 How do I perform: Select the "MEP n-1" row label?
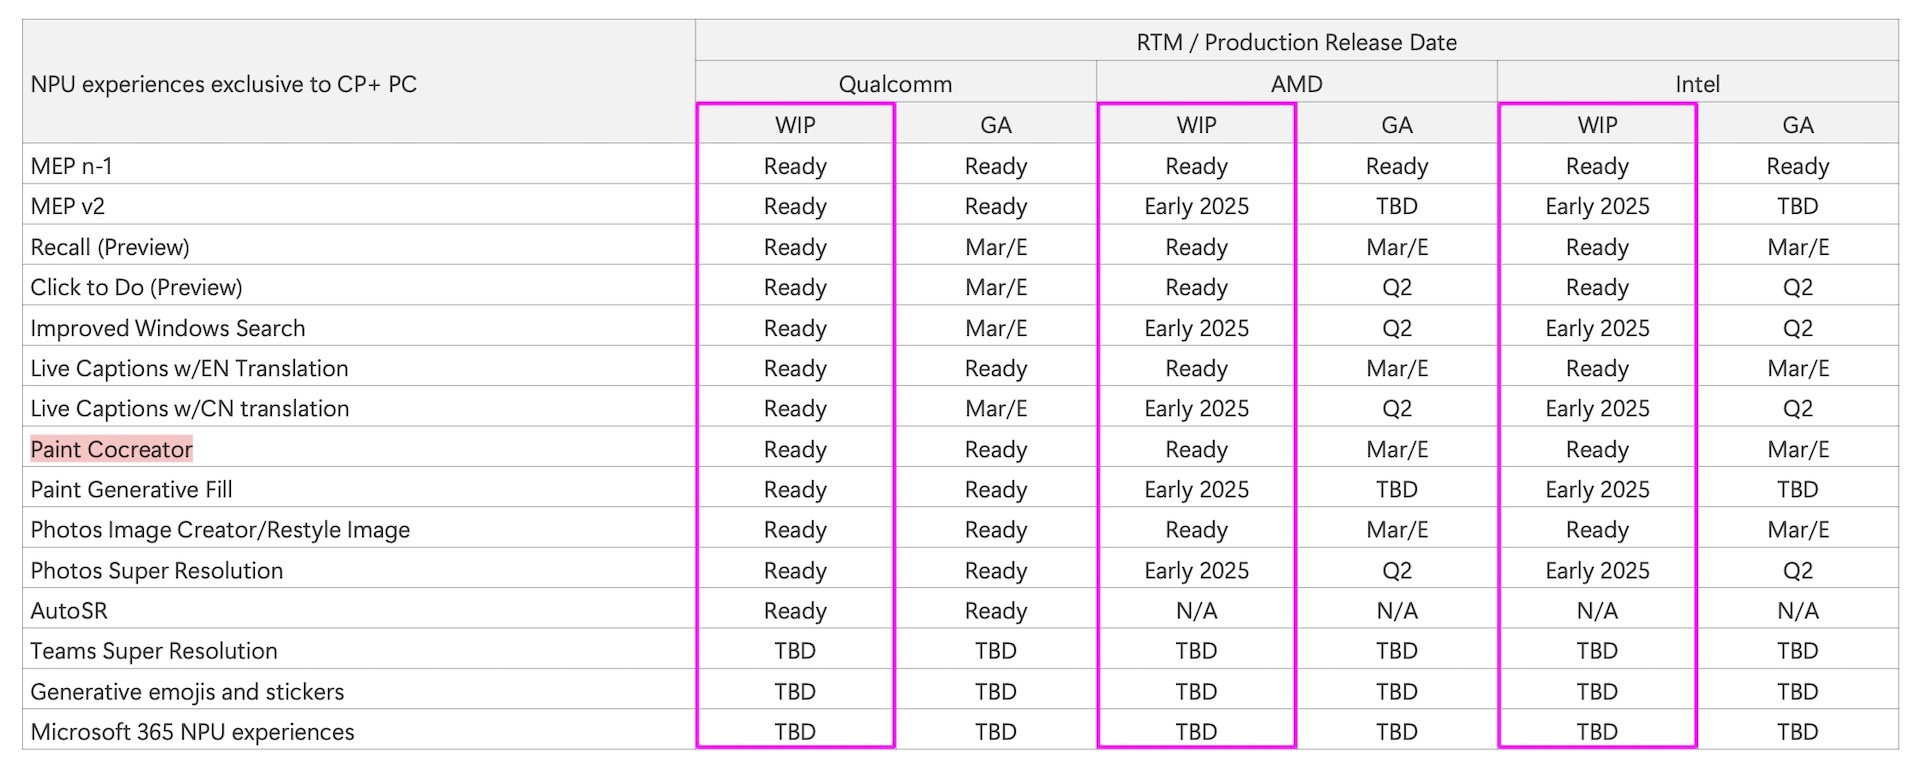tap(71, 166)
